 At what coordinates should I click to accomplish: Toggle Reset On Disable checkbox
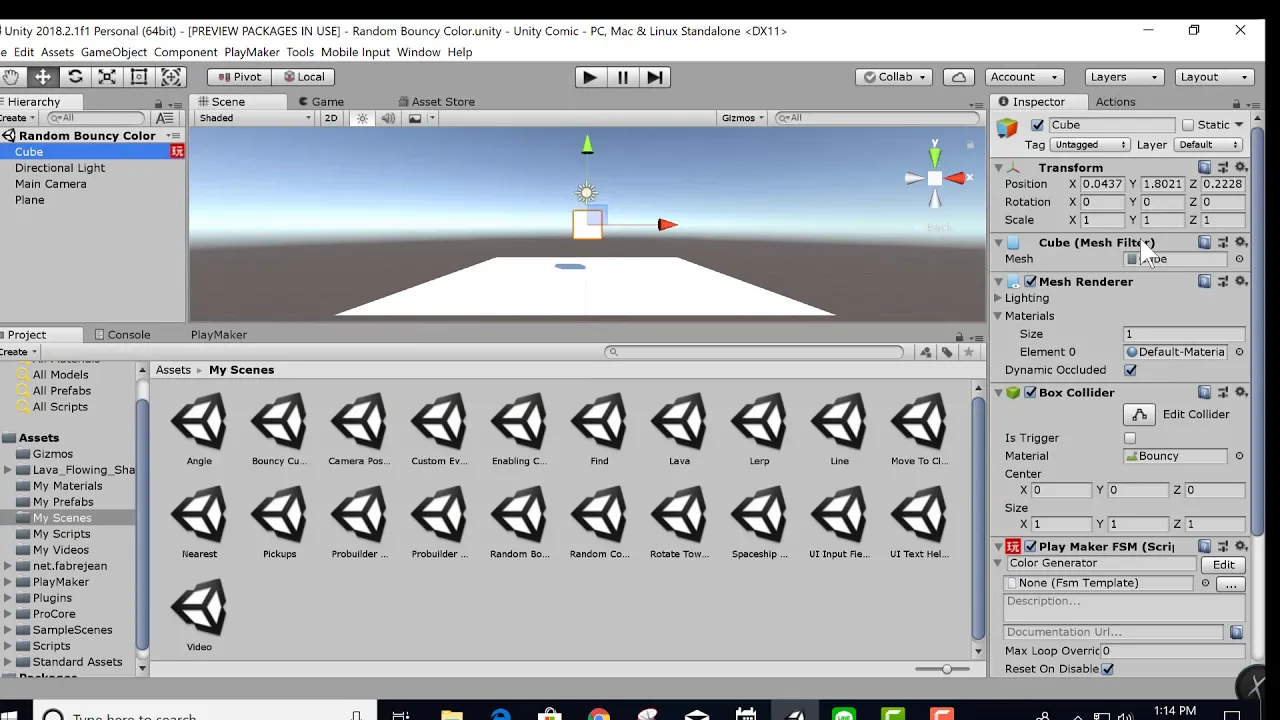(1108, 669)
